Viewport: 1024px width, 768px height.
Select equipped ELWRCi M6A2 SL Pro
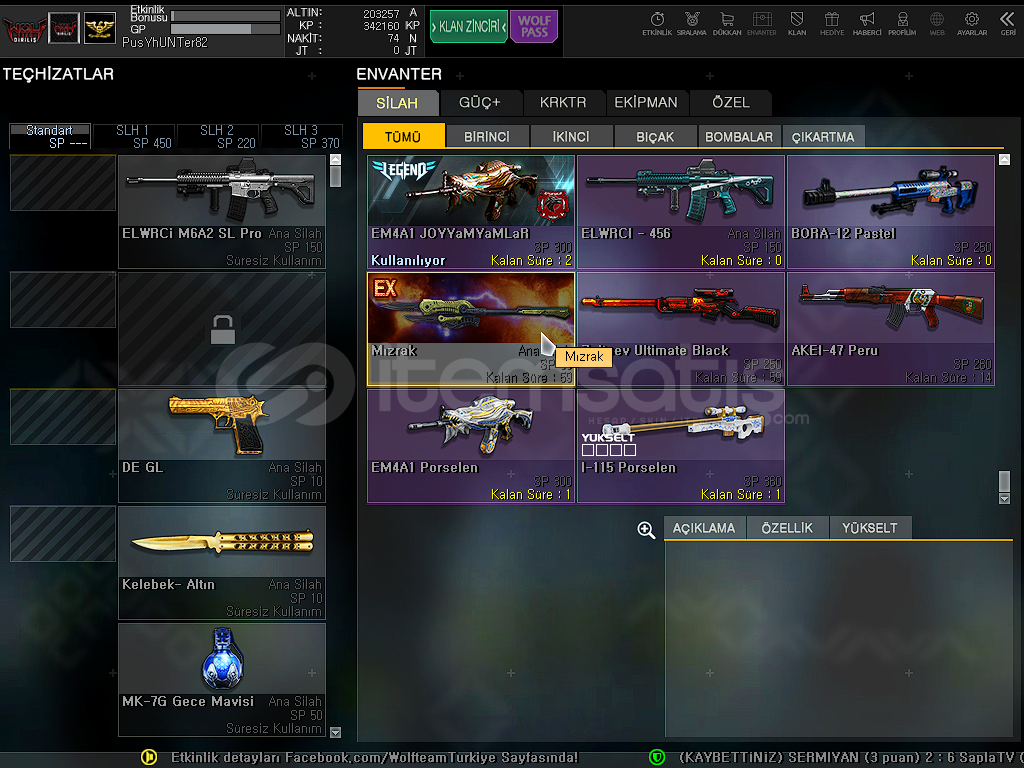221,212
